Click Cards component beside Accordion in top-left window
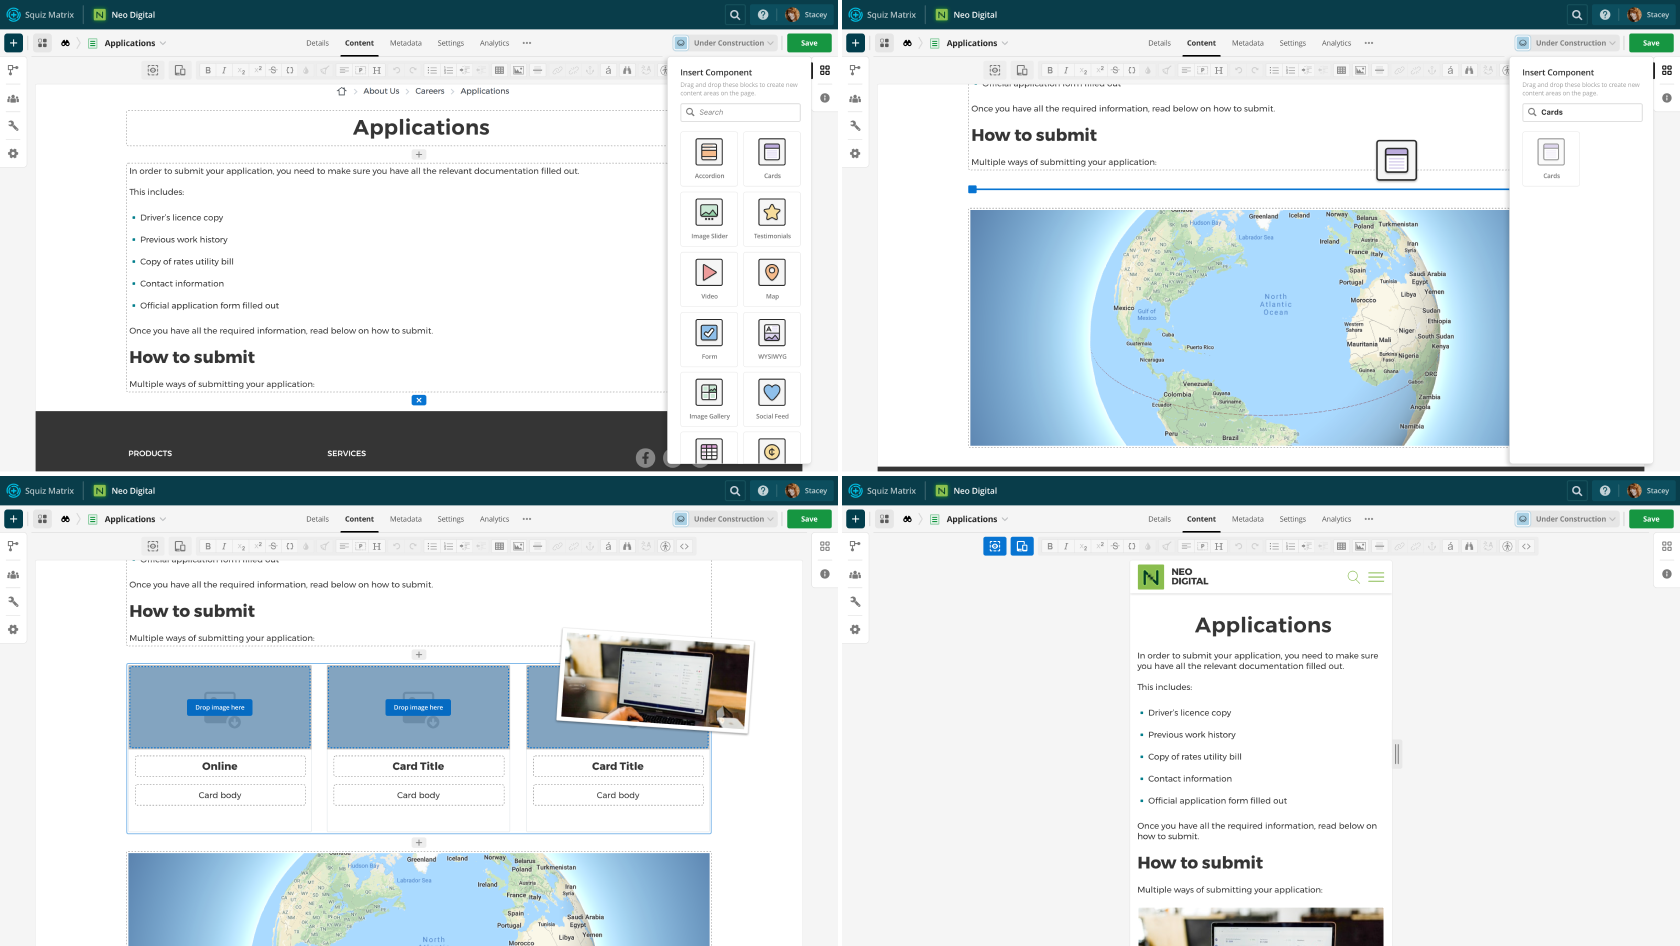This screenshot has height=946, width=1680. pos(772,157)
